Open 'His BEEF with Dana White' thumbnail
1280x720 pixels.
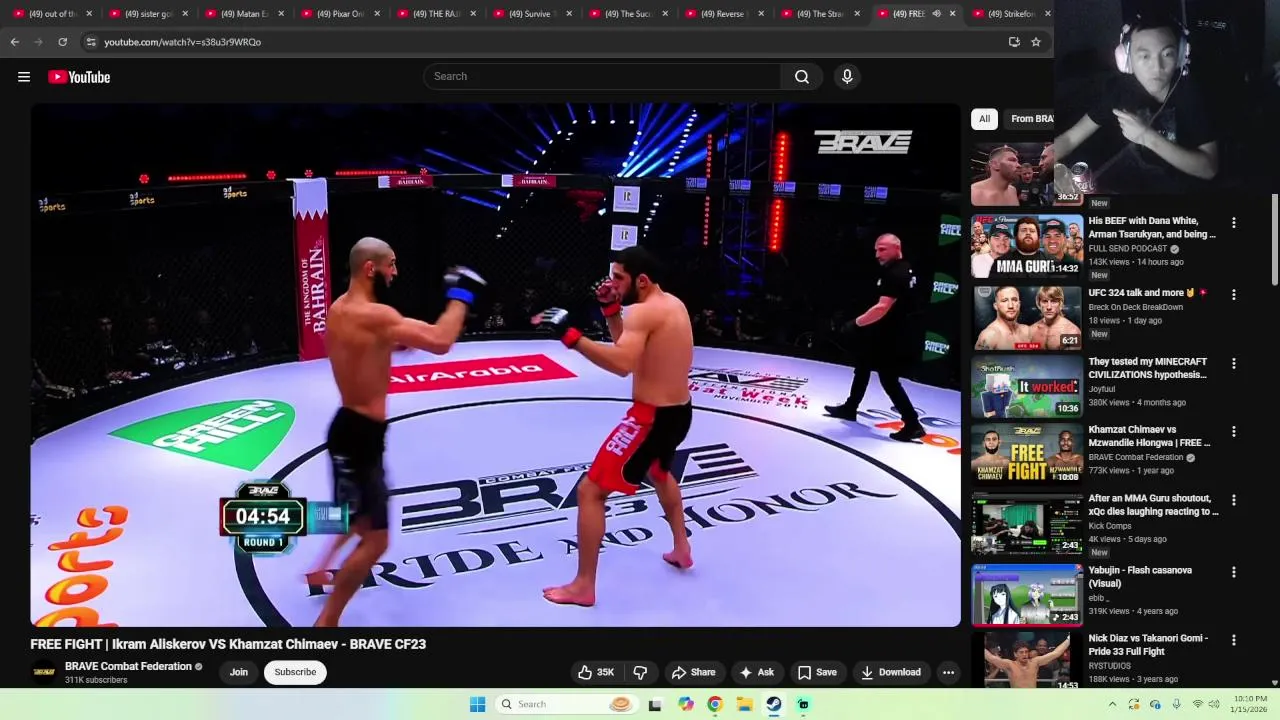point(1027,245)
